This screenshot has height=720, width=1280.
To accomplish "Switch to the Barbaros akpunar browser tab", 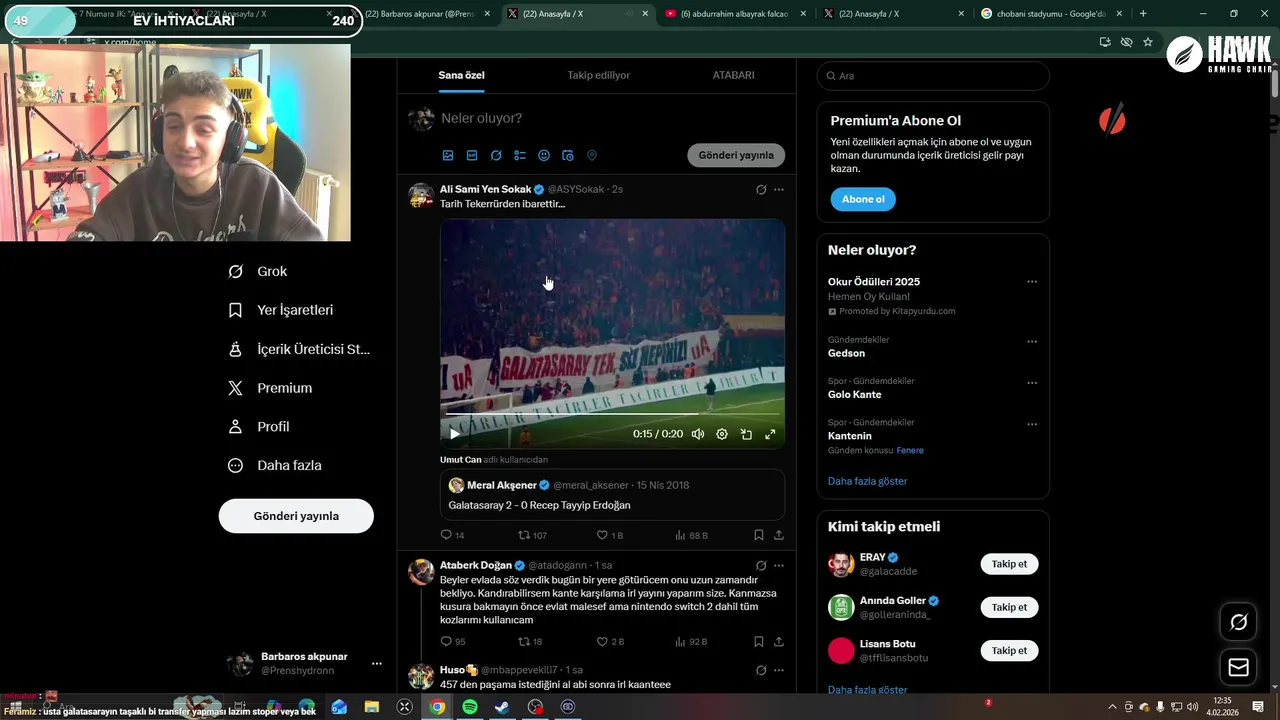I will pos(418,14).
